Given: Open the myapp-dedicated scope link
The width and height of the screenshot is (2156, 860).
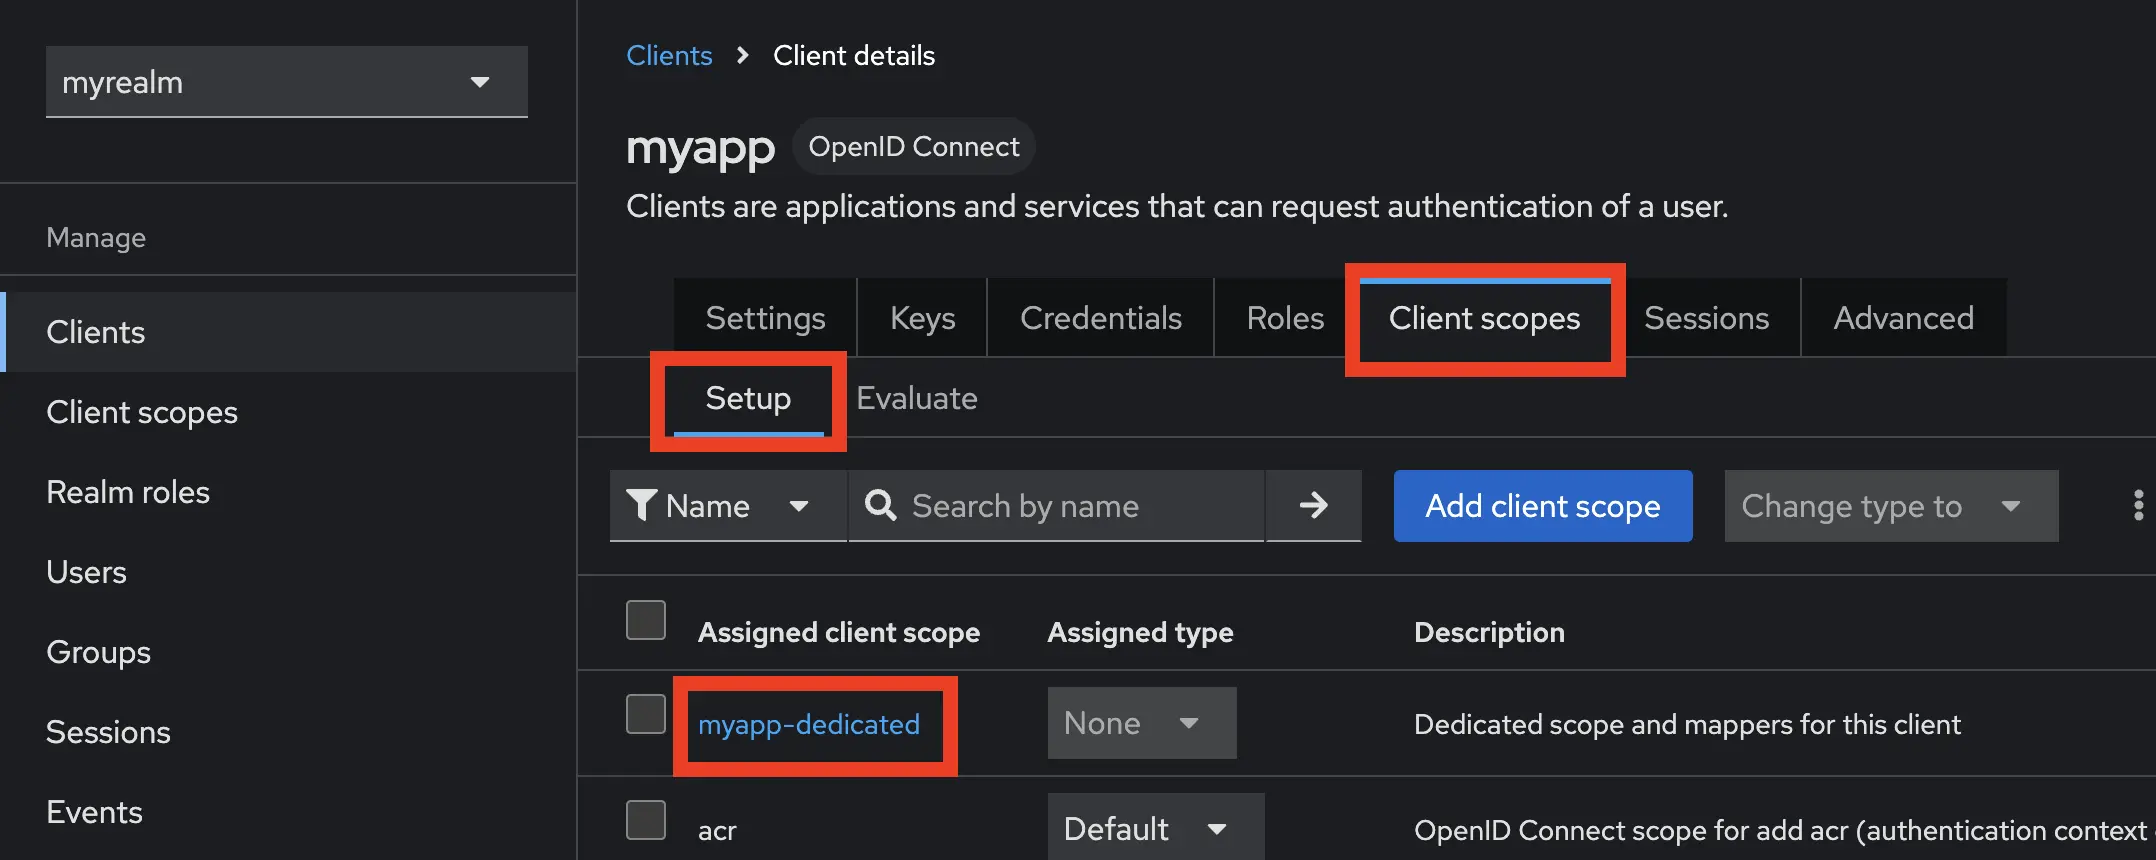Looking at the screenshot, I should [x=808, y=724].
